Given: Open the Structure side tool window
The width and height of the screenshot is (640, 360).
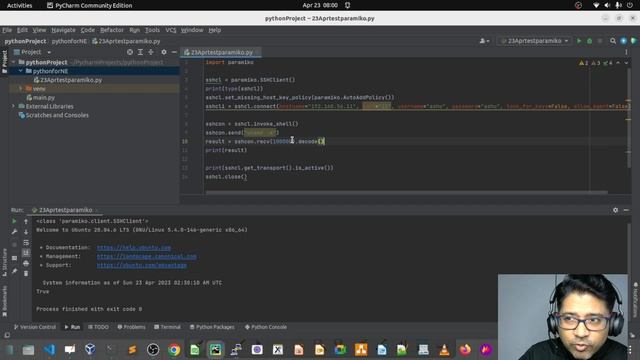Looking at the screenshot, I should point(4,262).
